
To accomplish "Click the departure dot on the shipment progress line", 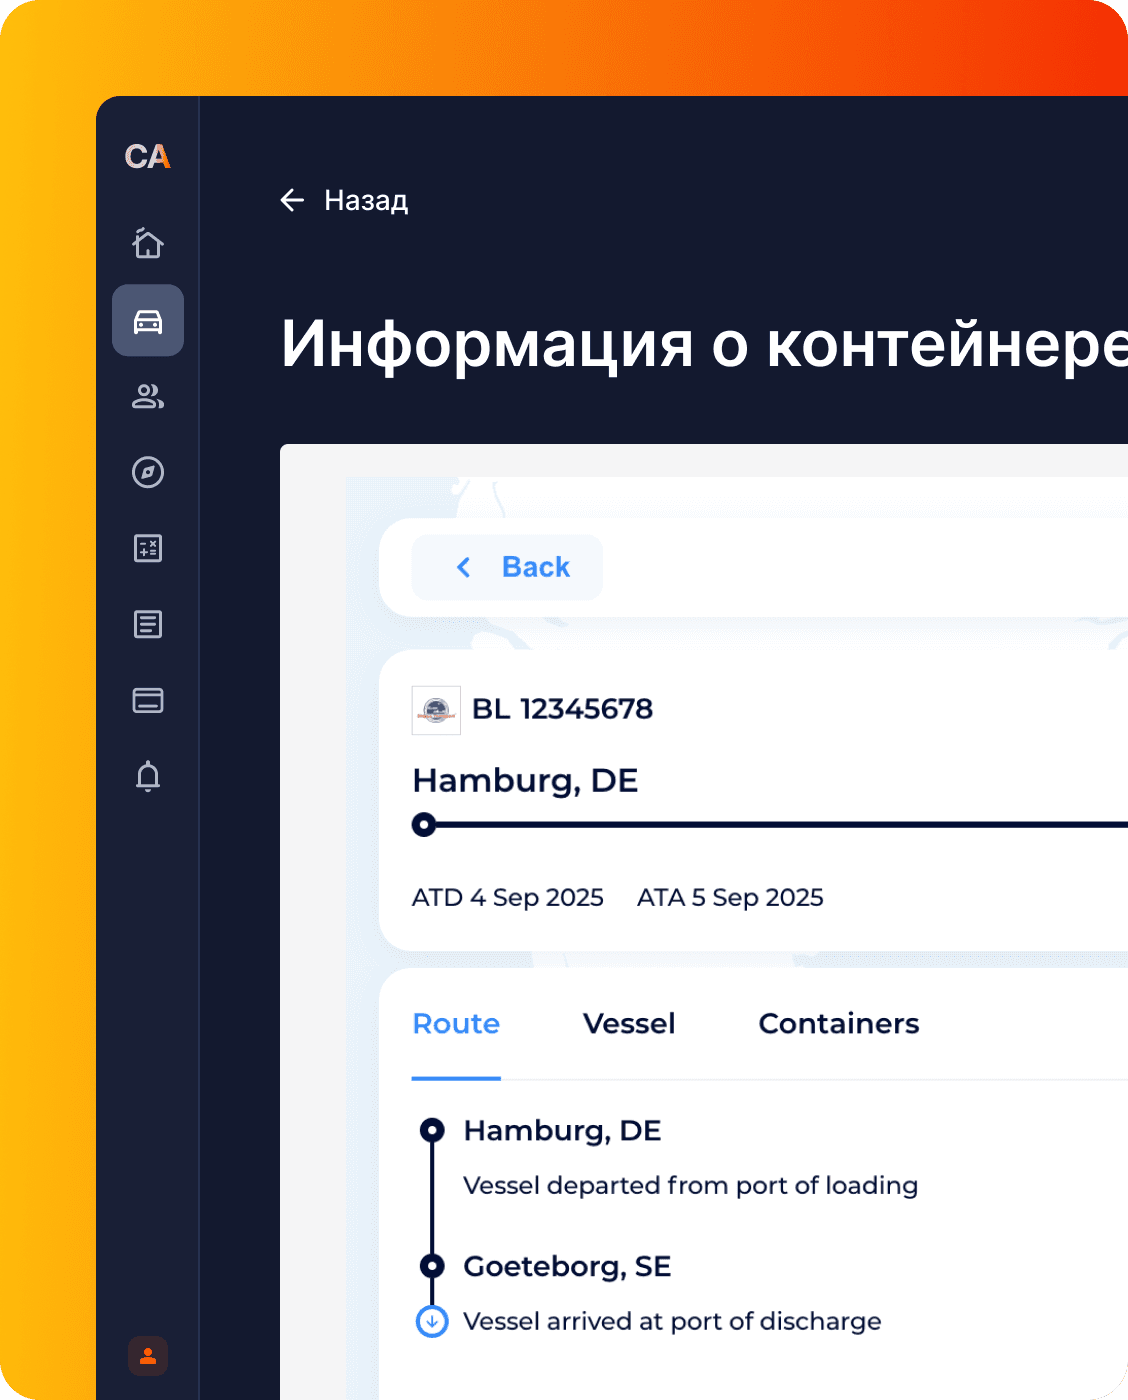I will point(424,825).
